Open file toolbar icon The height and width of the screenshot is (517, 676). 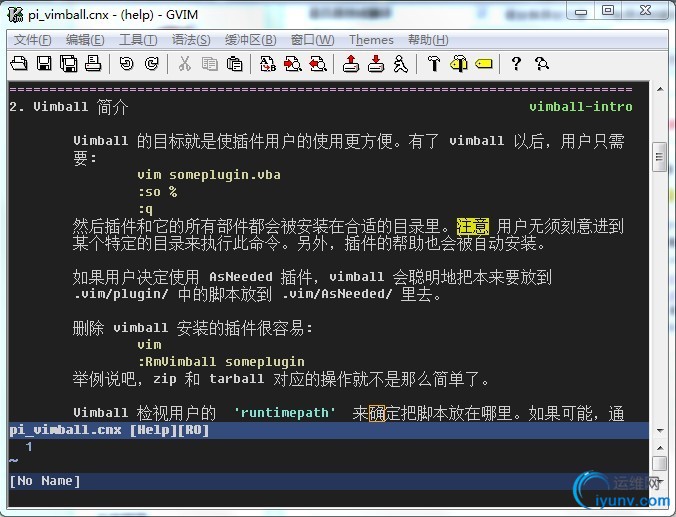click(x=19, y=64)
